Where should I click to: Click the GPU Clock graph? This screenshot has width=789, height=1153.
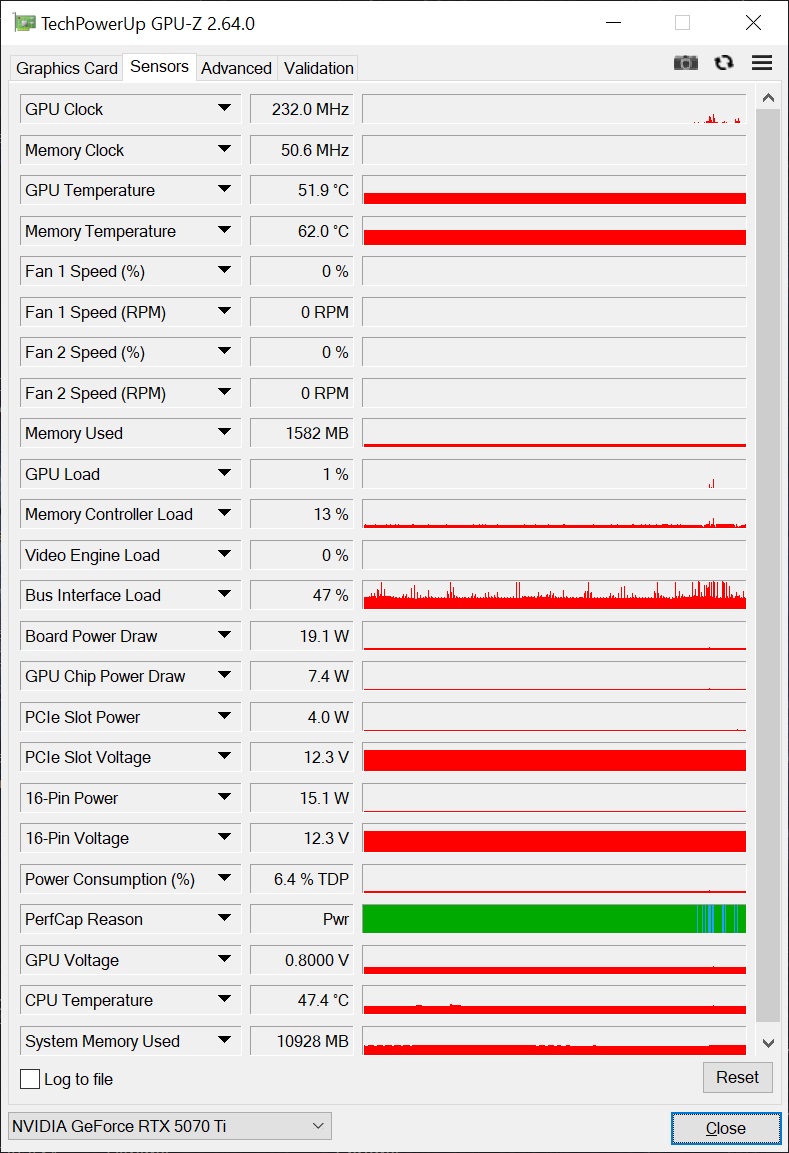(x=554, y=109)
